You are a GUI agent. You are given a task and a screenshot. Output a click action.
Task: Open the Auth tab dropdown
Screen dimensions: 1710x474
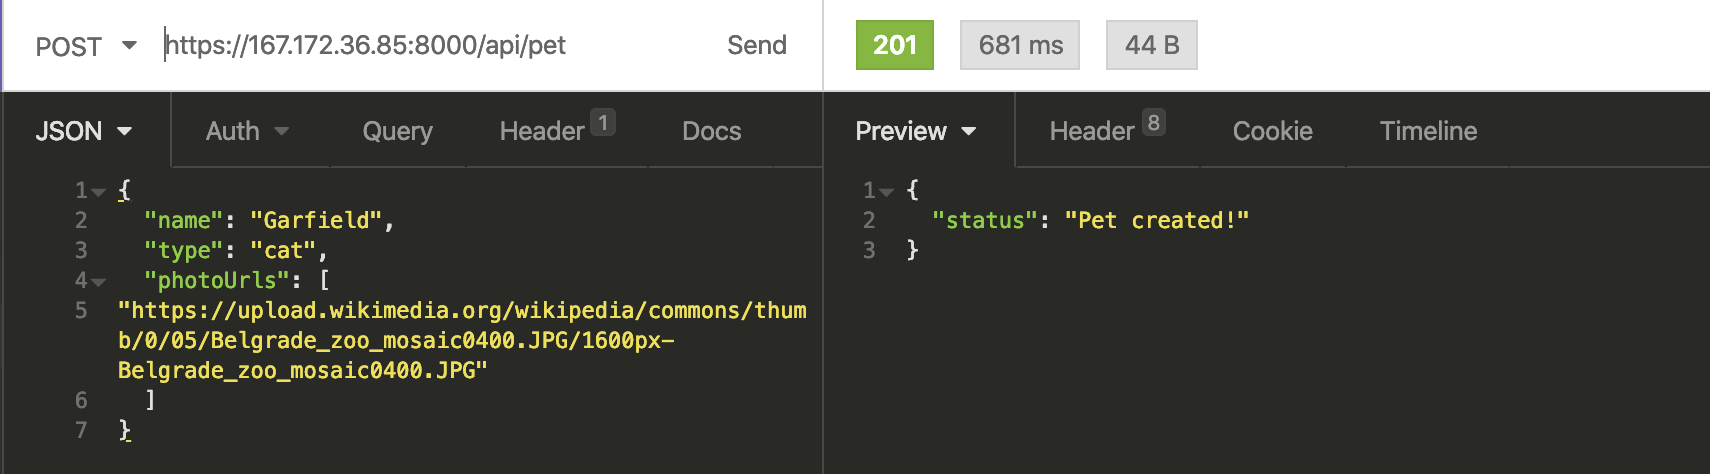(248, 131)
